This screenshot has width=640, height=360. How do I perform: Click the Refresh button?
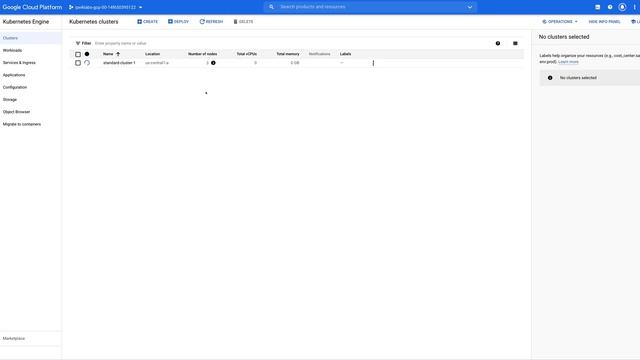tap(211, 22)
